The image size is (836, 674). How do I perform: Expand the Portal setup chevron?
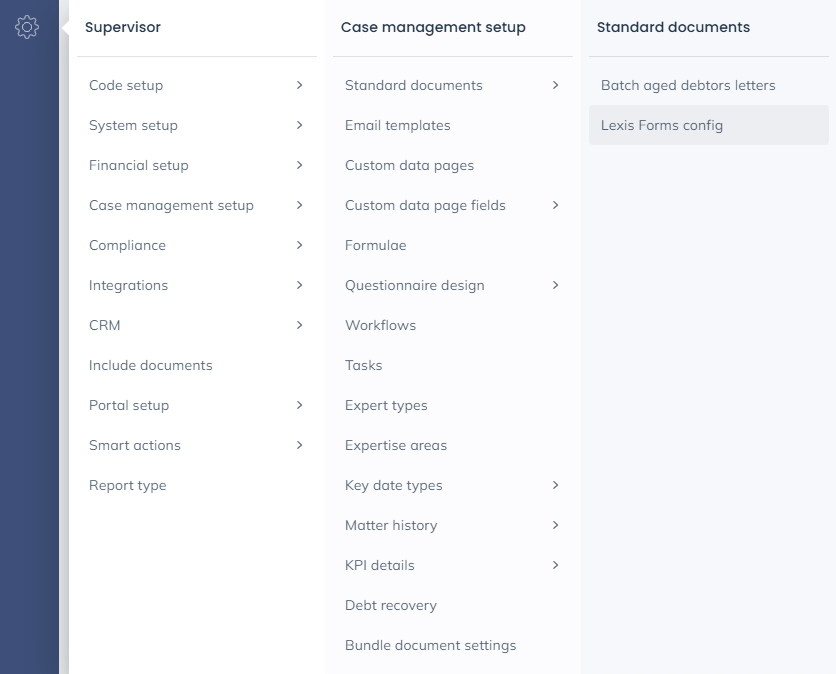pos(299,405)
